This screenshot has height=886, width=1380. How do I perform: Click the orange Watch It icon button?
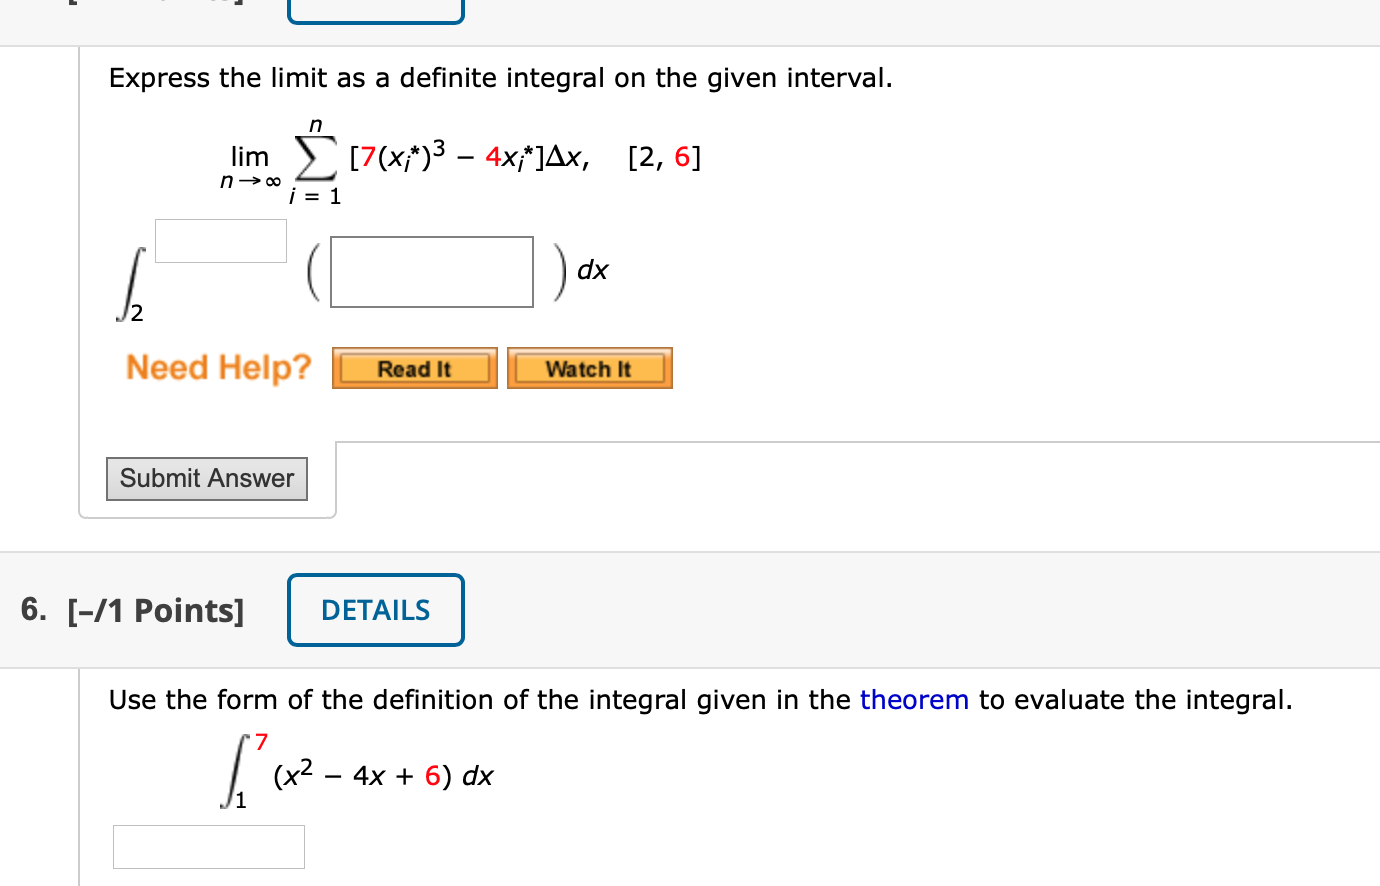589,367
